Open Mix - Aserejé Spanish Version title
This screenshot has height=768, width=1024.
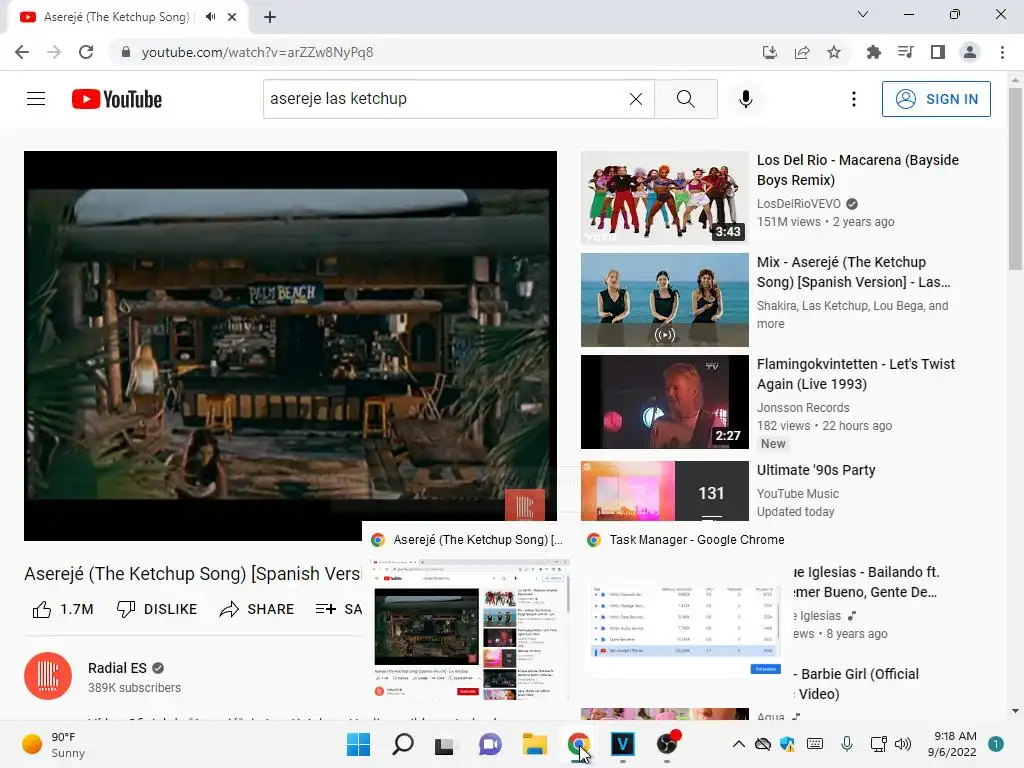click(x=853, y=272)
